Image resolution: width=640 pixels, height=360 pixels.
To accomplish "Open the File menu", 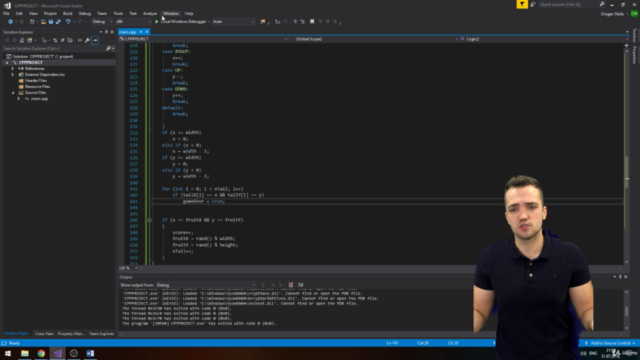I will click(6, 13).
